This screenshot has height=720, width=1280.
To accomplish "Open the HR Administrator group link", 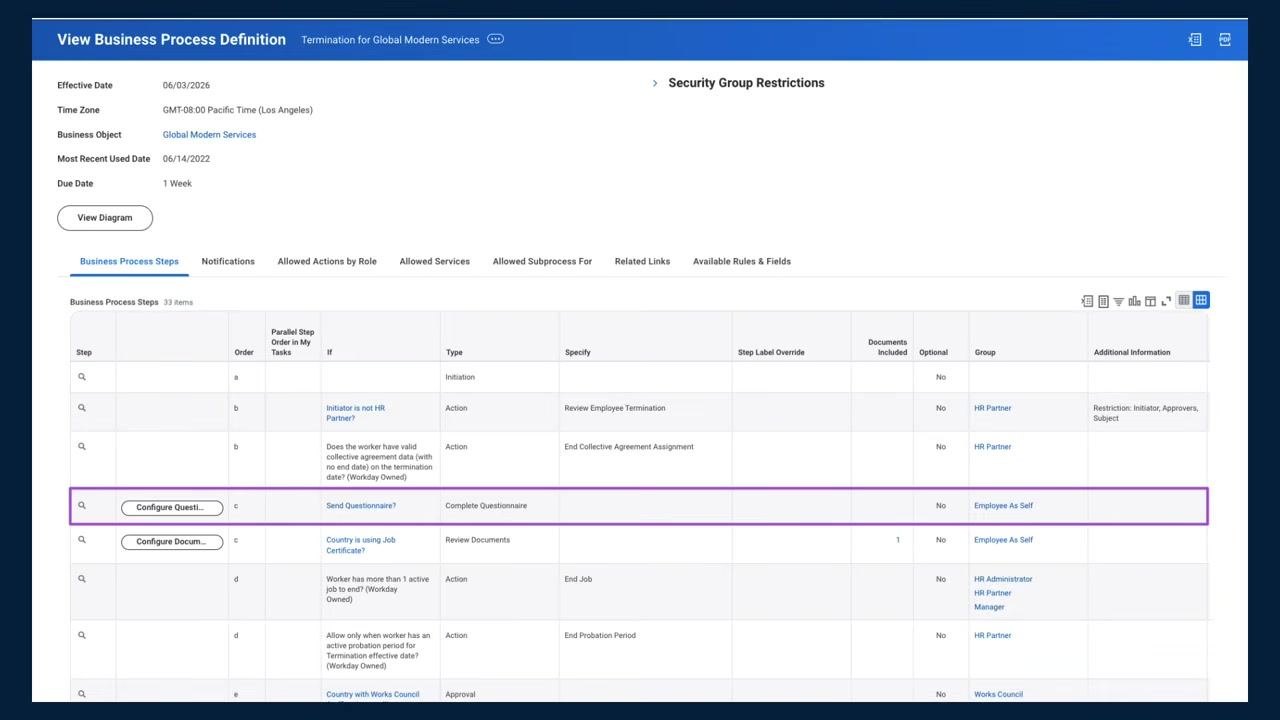I will point(1003,579).
